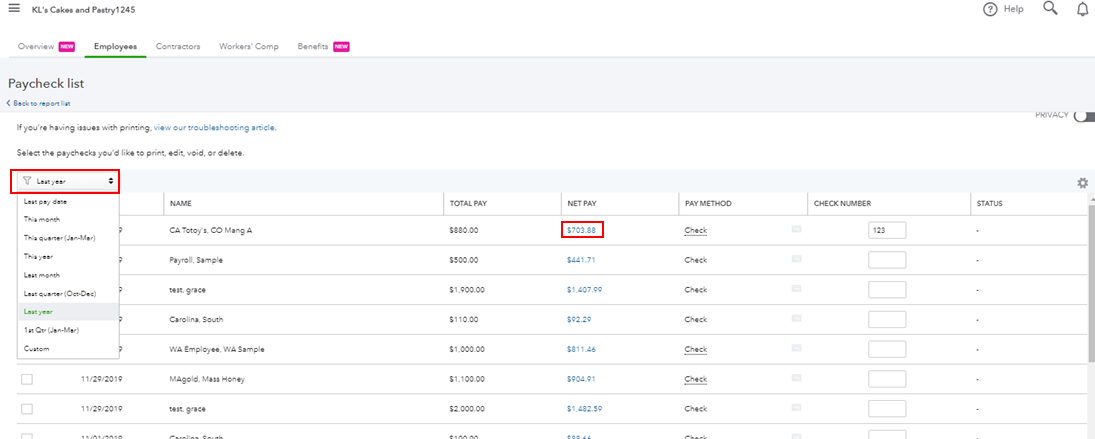Open net pay $703.88 paycheck link
Image resolution: width=1095 pixels, height=439 pixels.
pos(581,230)
